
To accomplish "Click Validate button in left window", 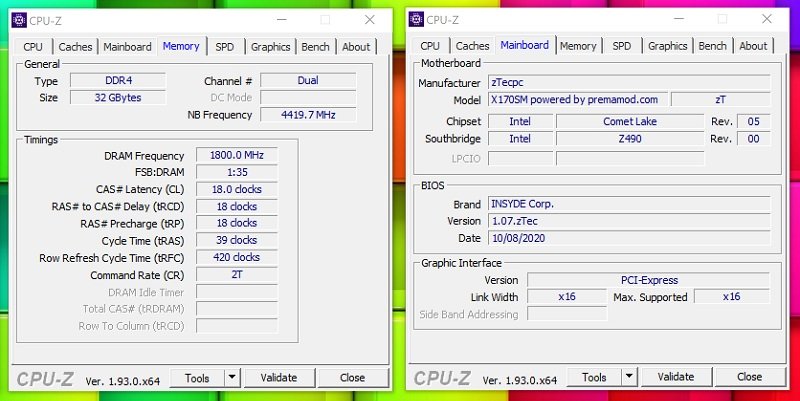I will point(279,378).
